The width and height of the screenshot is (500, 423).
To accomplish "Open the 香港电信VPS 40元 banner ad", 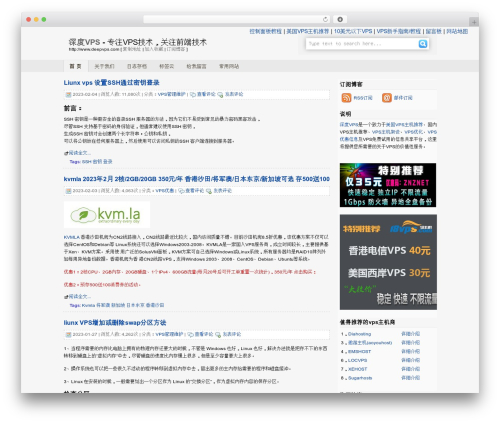I will click(x=388, y=262).
